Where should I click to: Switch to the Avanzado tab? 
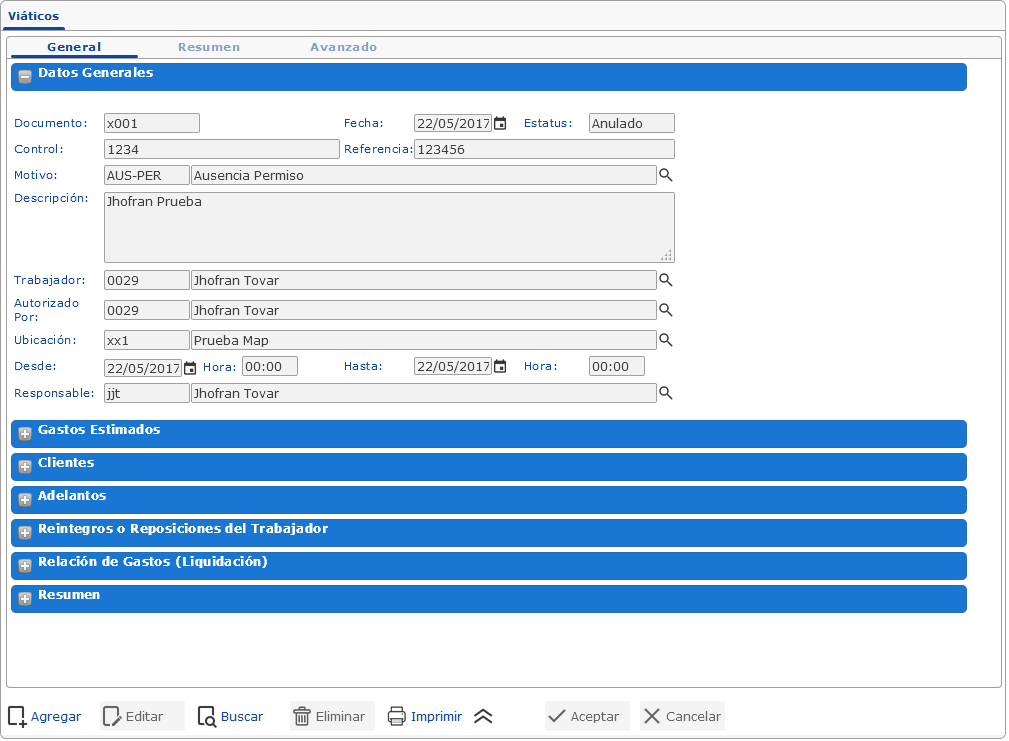coord(343,47)
